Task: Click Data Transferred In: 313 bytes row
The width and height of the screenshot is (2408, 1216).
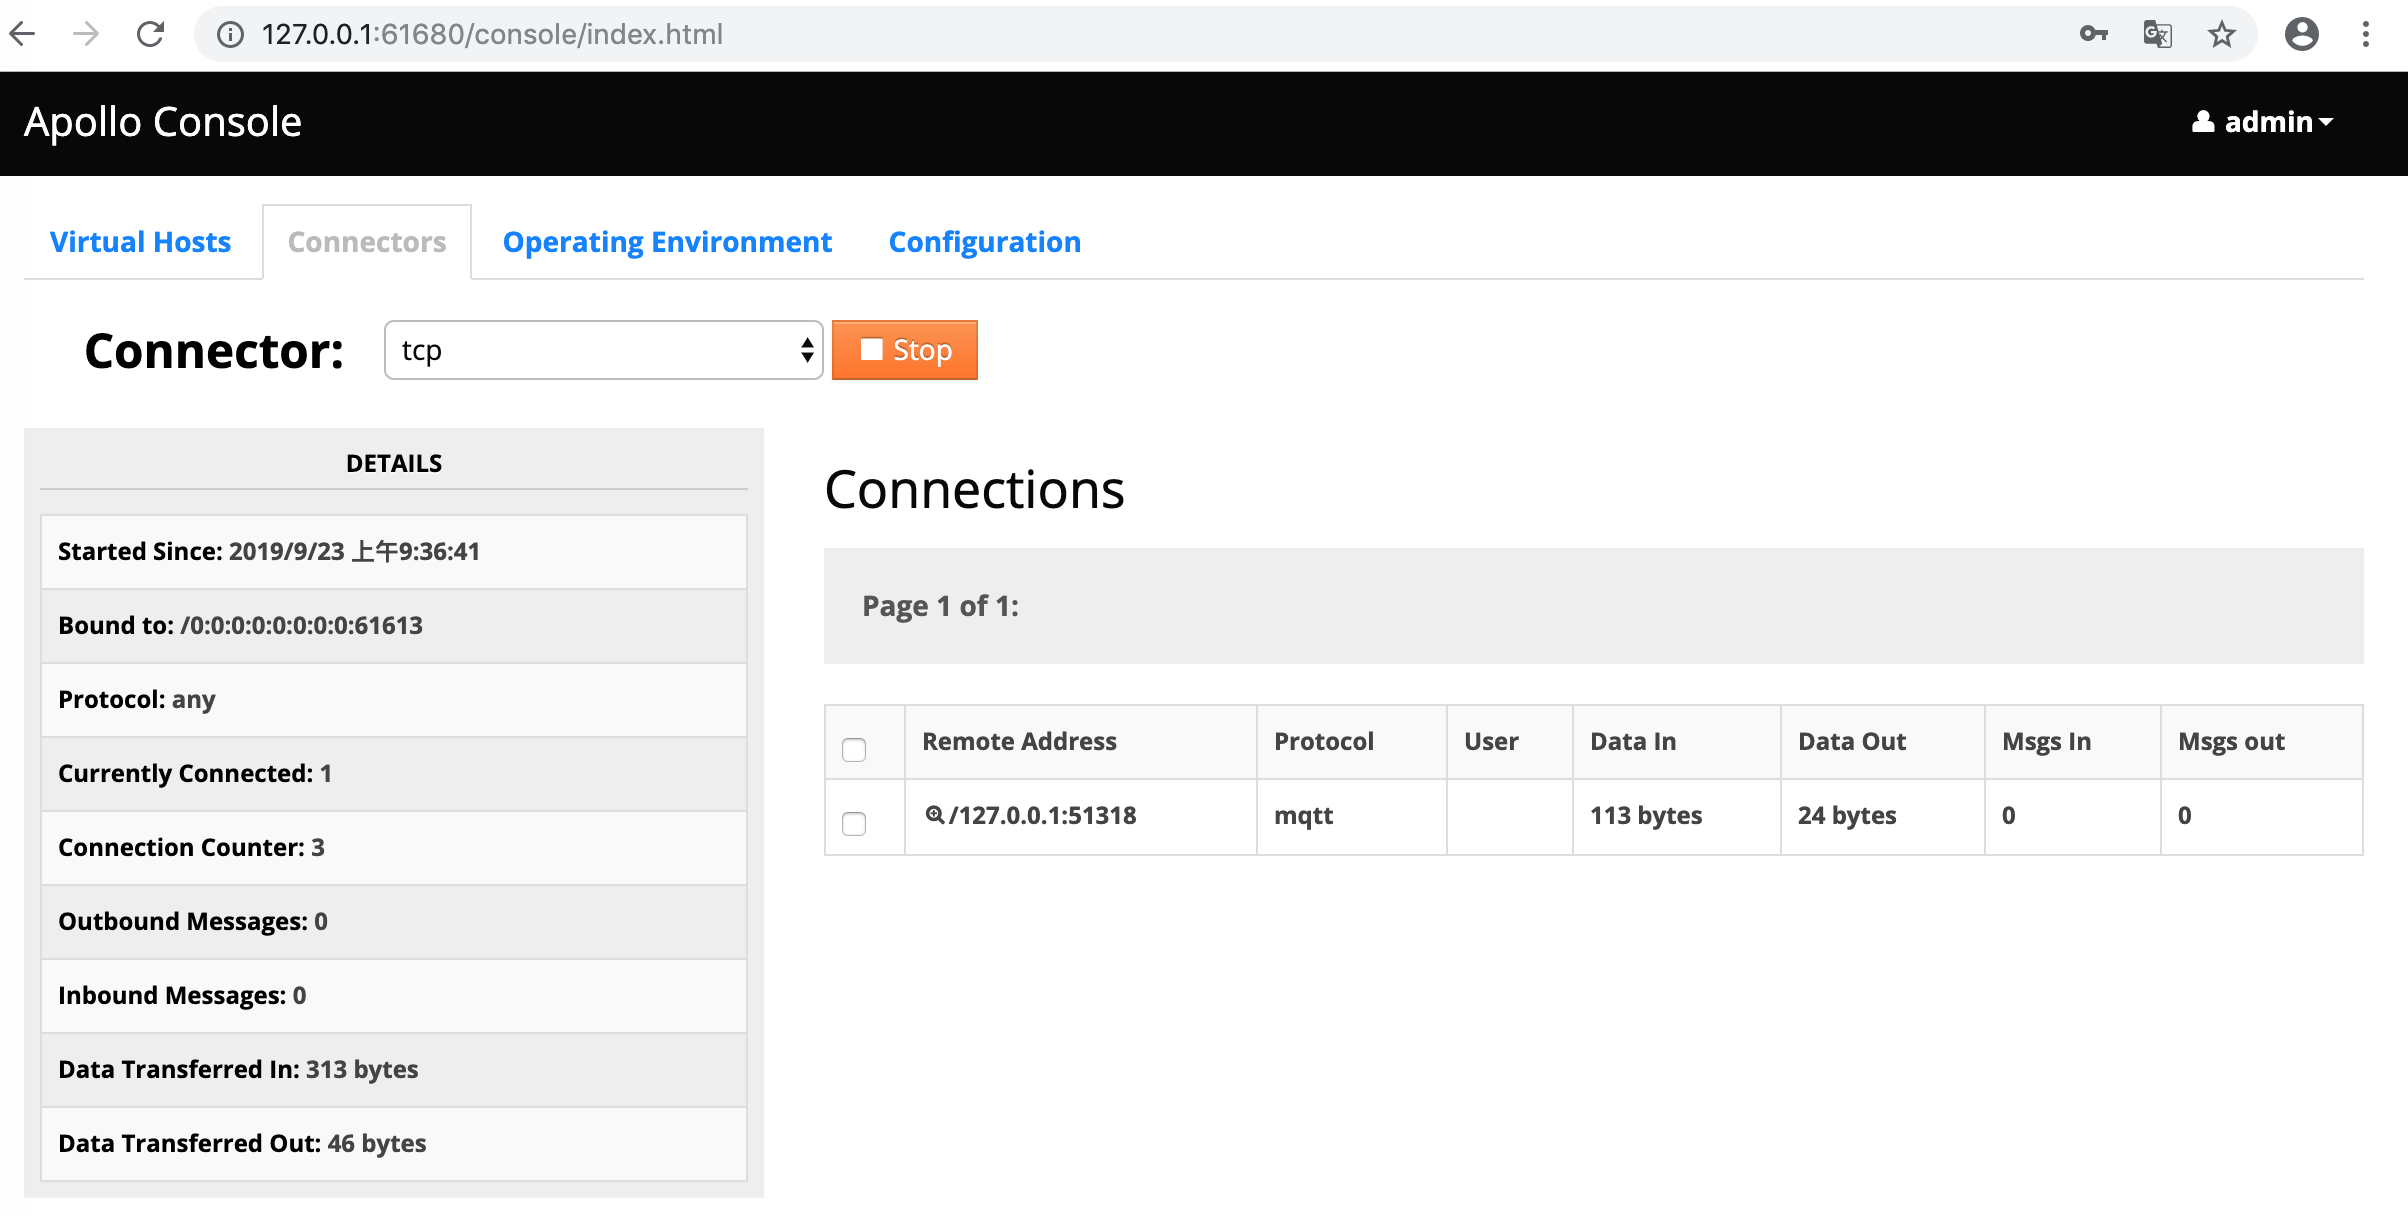Action: [x=394, y=1069]
